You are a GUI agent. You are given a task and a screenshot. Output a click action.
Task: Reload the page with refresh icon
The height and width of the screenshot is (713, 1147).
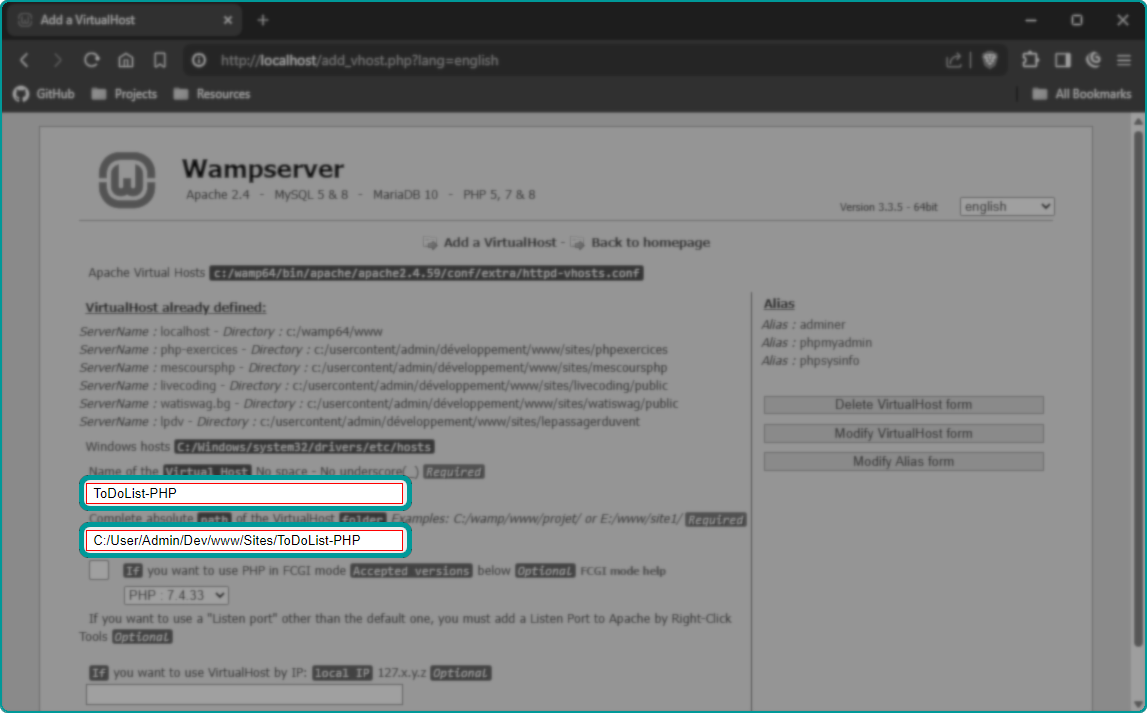[91, 60]
